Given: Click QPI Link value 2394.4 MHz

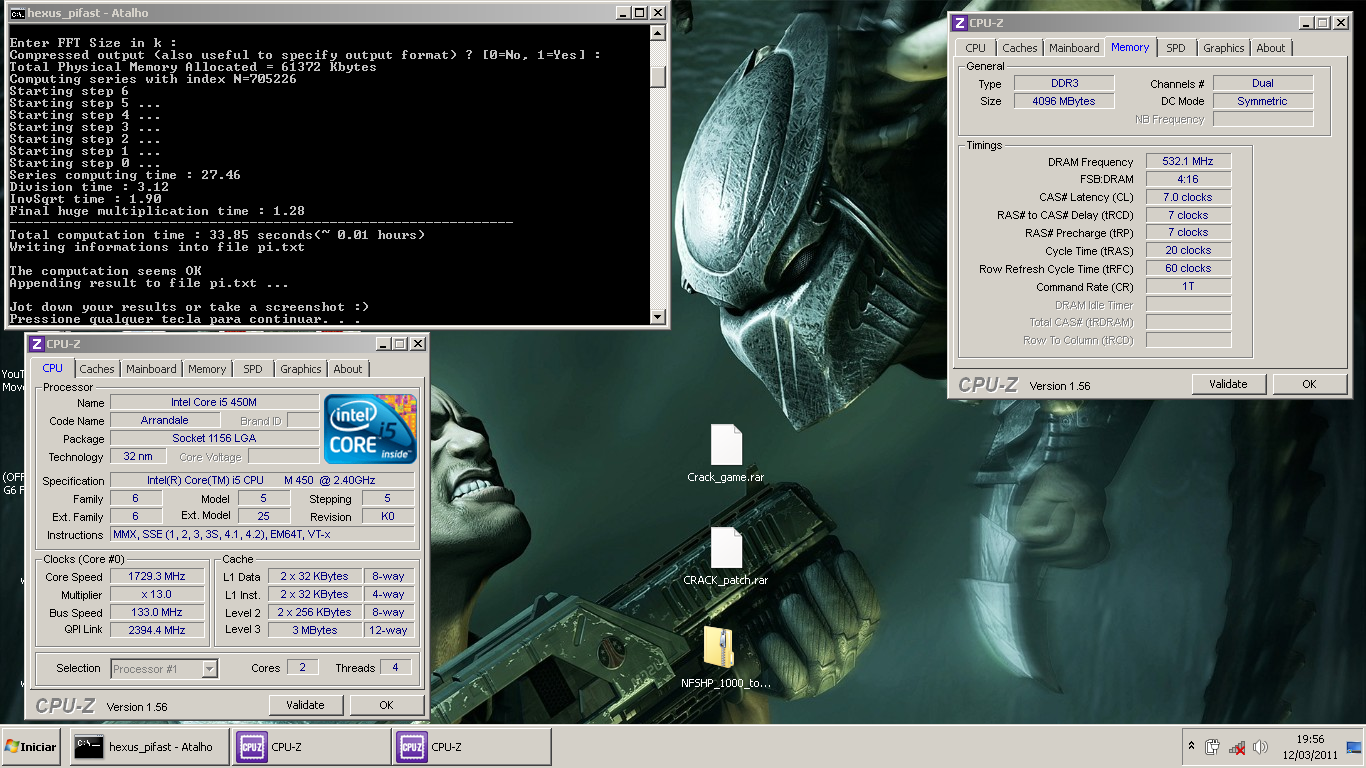Looking at the screenshot, I should tap(157, 630).
